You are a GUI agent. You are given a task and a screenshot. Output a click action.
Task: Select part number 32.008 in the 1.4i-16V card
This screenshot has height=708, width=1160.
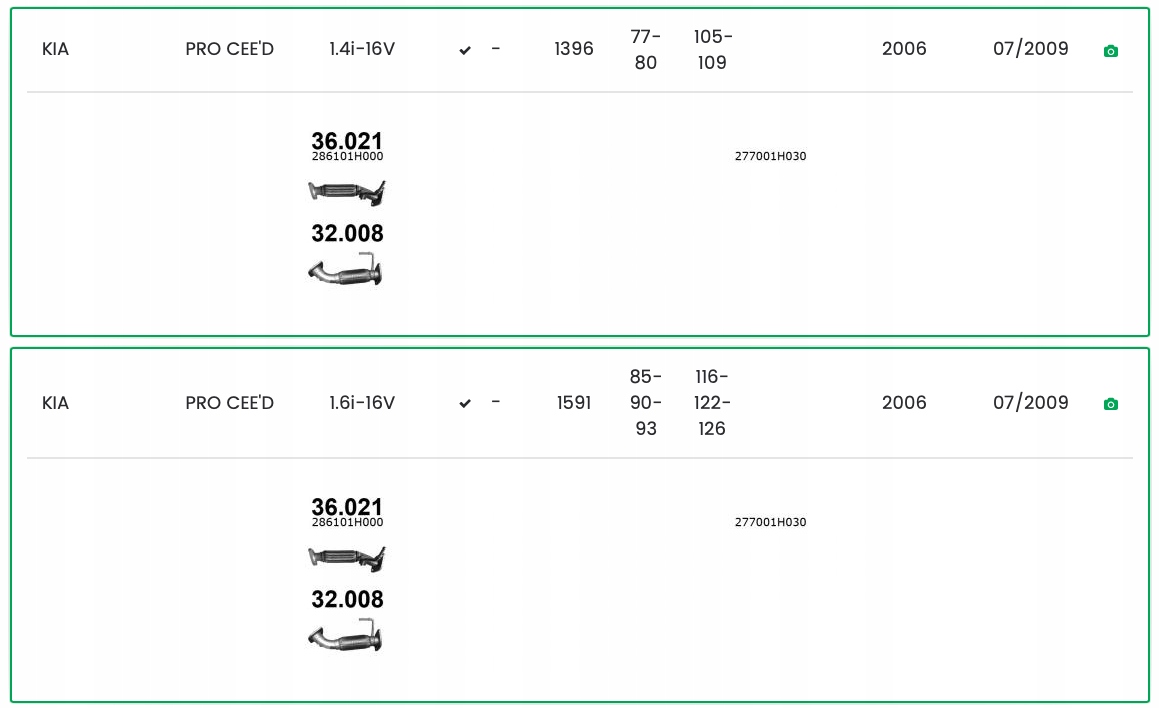[347, 233]
